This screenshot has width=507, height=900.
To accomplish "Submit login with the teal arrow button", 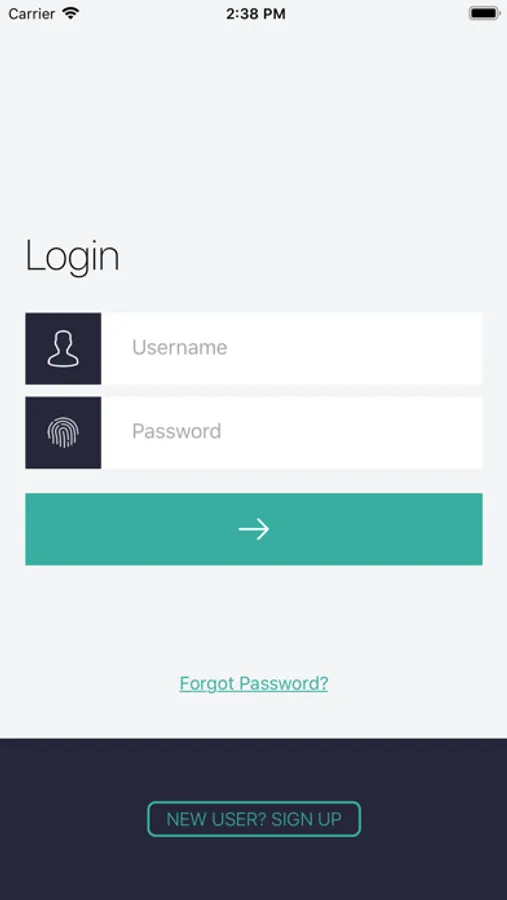I will click(254, 529).
